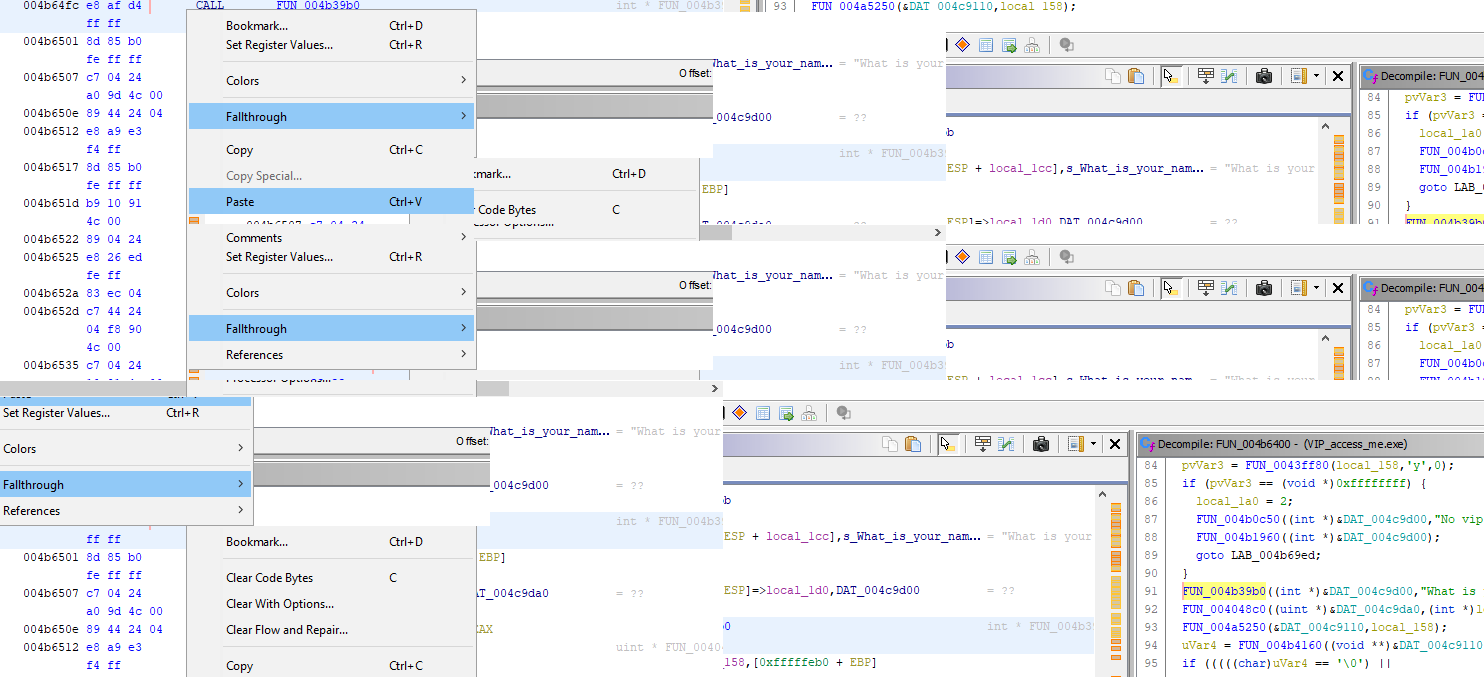Screen dimensions: 1484x677
Task: Select listing address 004b6522
Action: coord(49,239)
